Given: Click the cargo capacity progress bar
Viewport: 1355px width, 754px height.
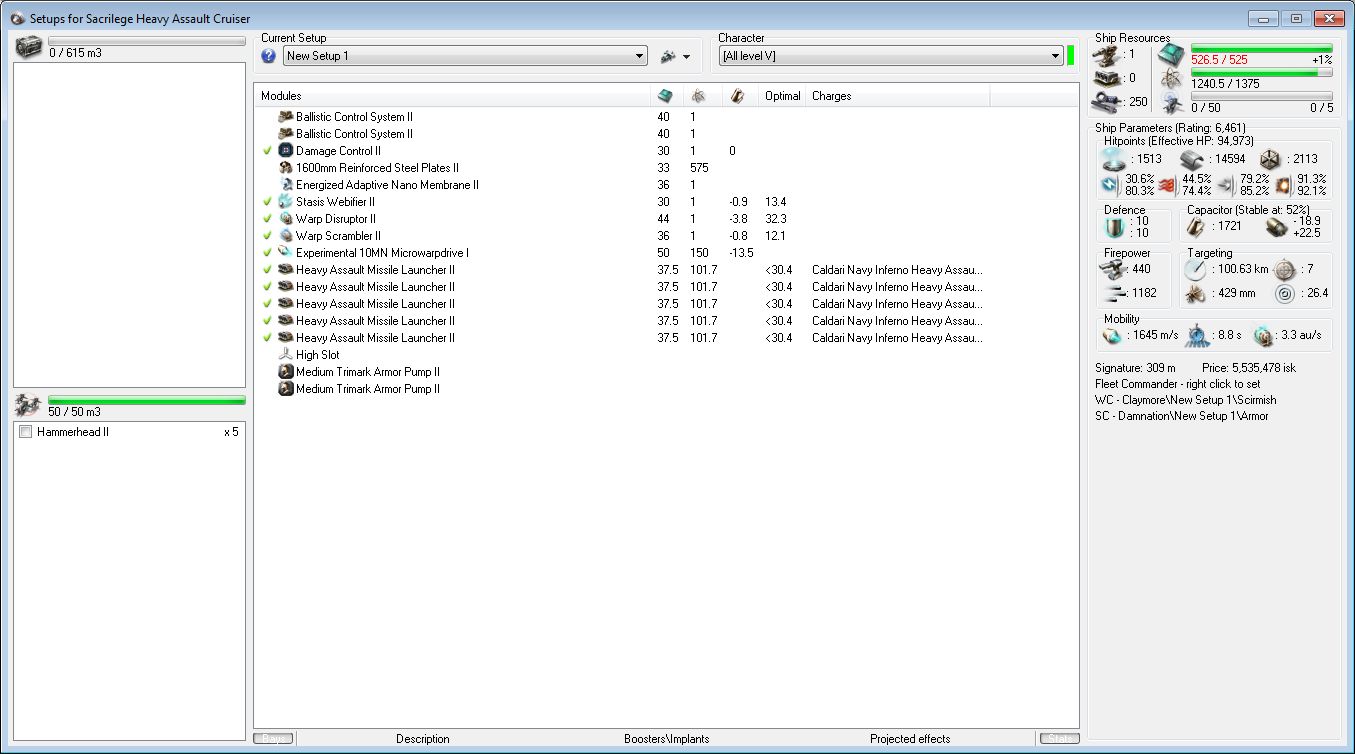Looking at the screenshot, I should pyautogui.click(x=147, y=41).
